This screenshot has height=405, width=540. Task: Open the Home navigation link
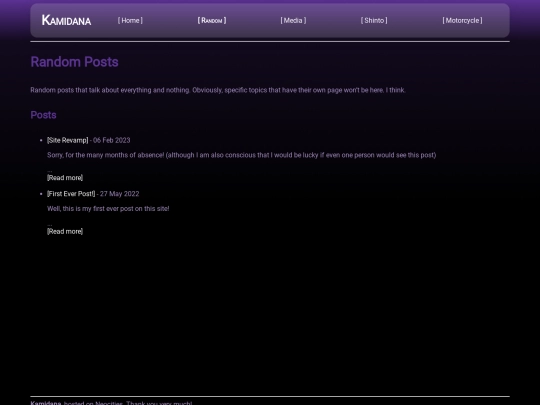130,20
